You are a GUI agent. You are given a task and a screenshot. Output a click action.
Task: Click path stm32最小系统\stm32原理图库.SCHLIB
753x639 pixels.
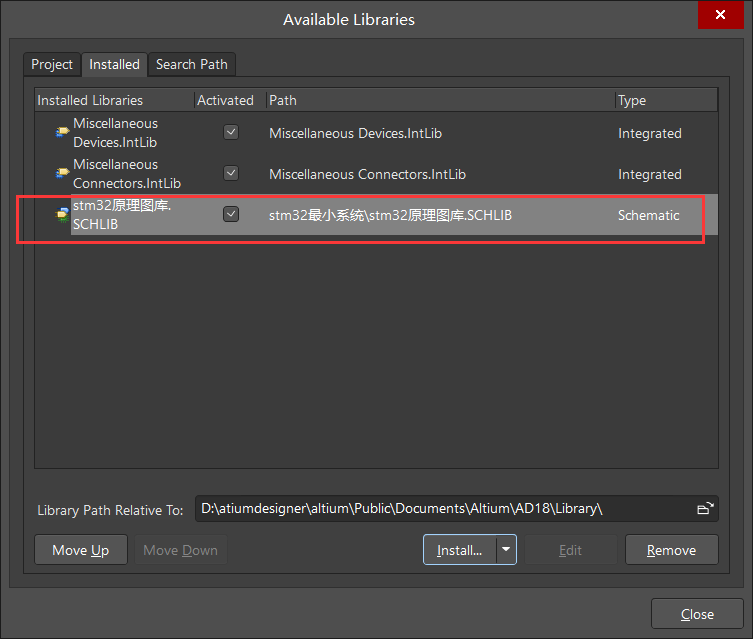click(390, 215)
